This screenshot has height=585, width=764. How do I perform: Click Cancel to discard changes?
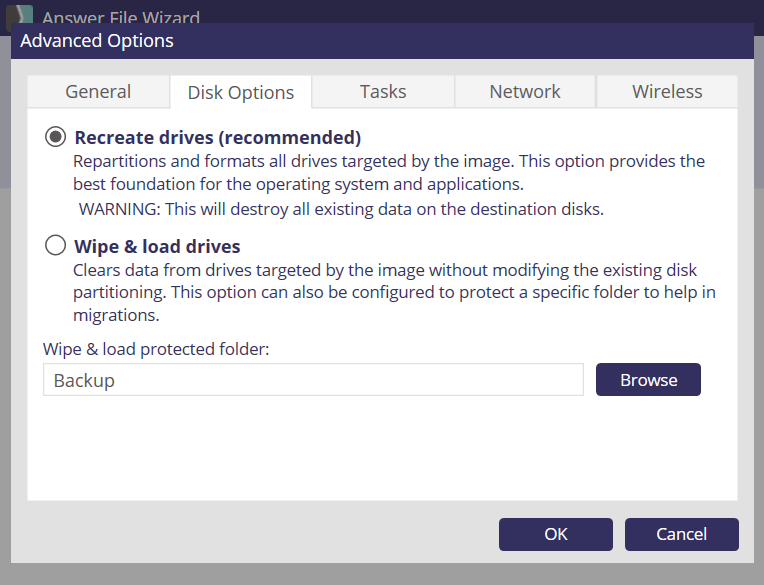point(681,534)
